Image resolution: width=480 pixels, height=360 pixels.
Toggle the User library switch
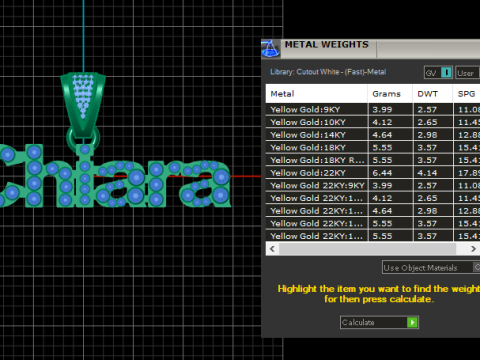point(467,73)
